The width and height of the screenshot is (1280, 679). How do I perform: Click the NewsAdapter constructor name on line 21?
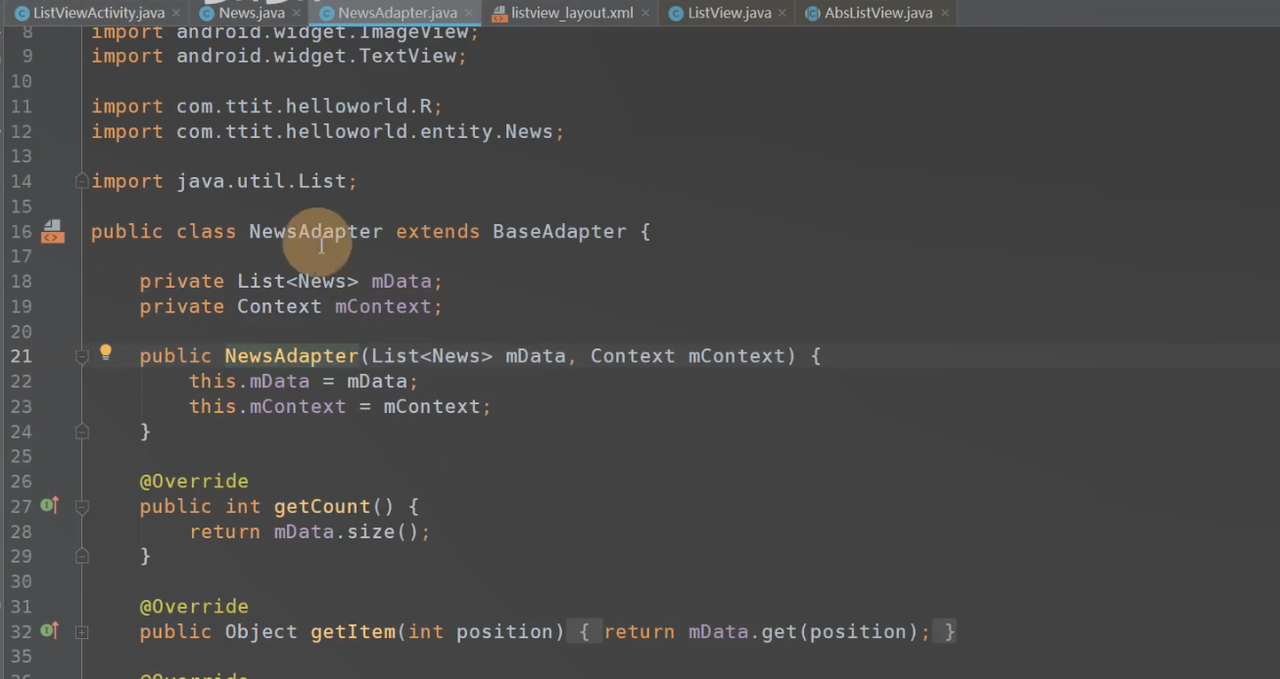click(x=291, y=356)
